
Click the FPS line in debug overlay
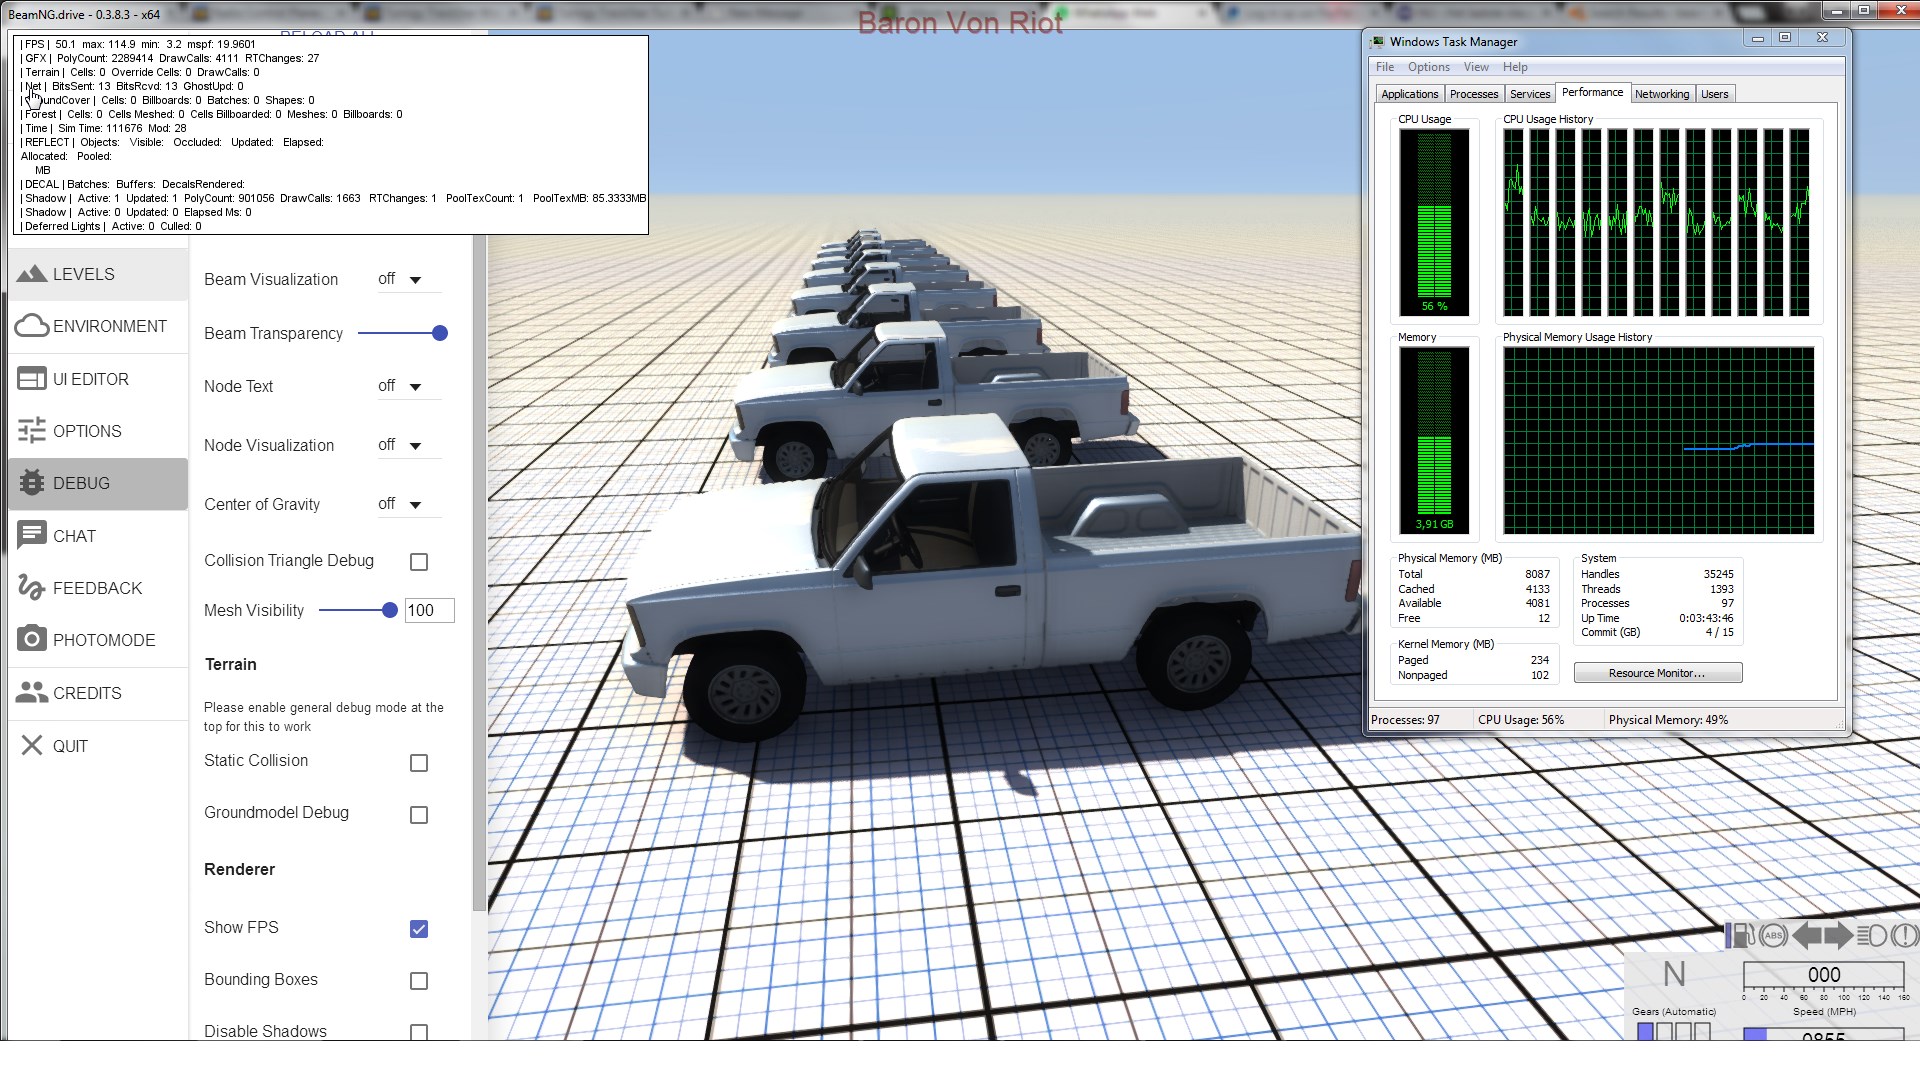(138, 44)
